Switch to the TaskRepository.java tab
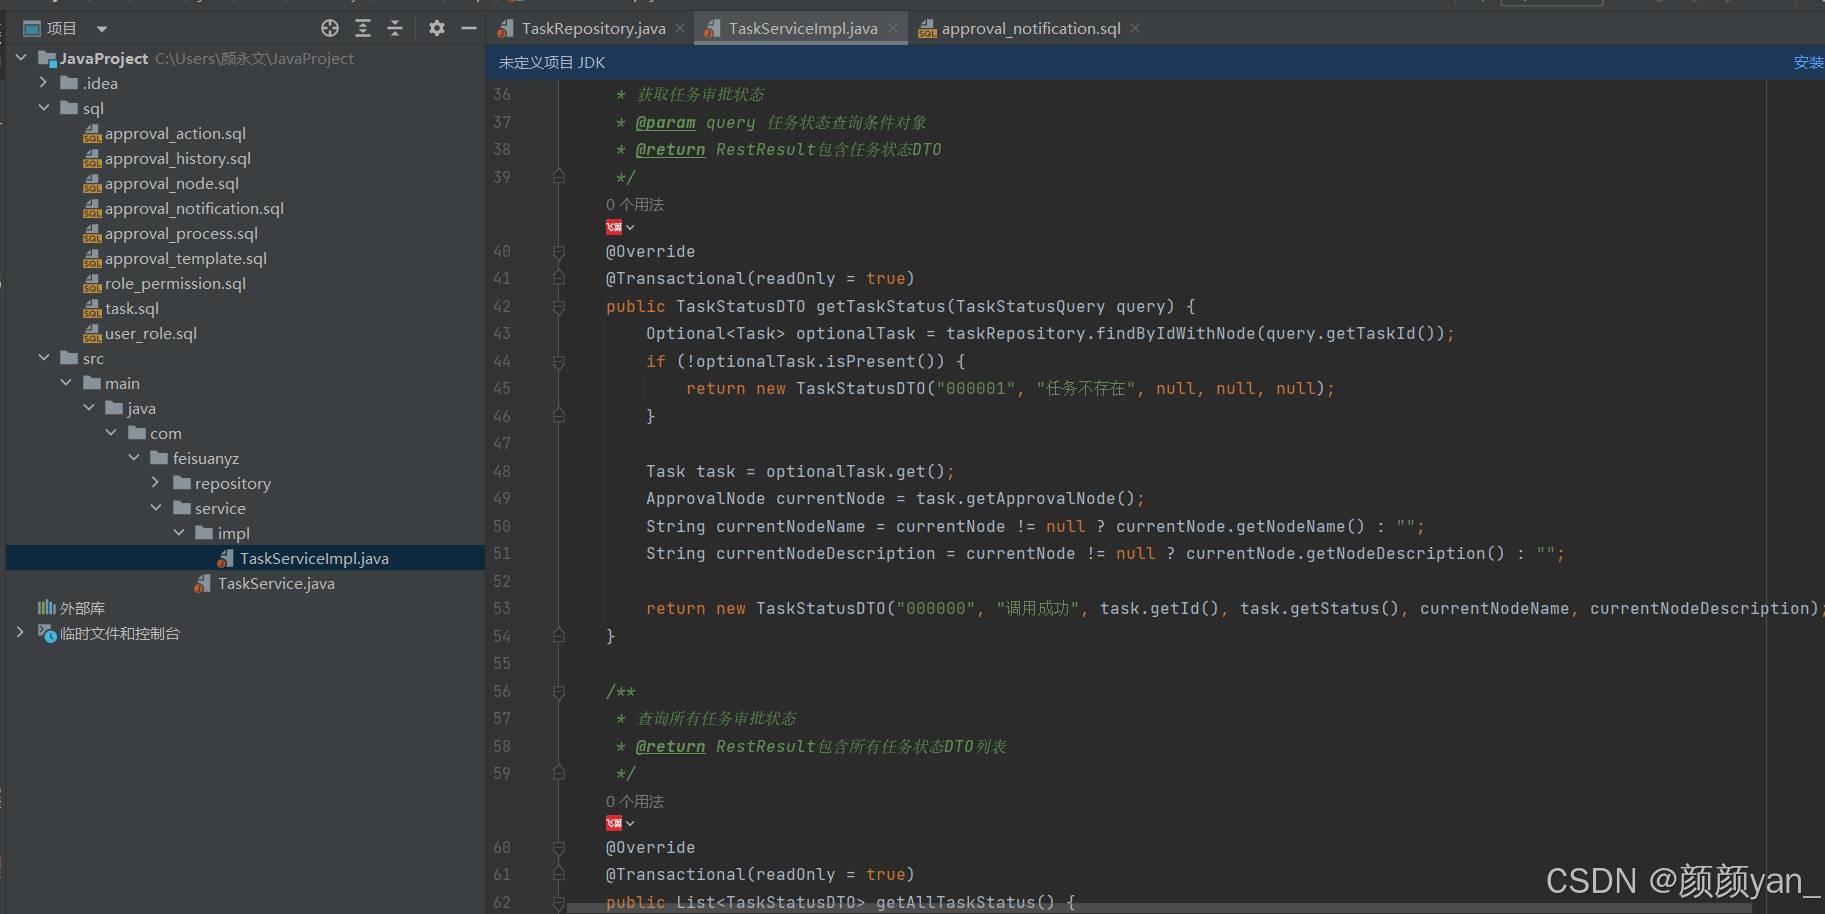 [x=593, y=28]
